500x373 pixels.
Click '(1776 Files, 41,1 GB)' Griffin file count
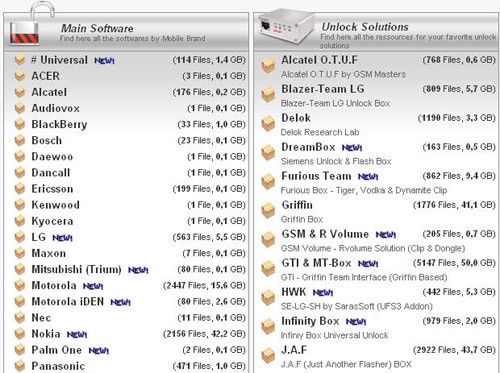click(x=454, y=205)
